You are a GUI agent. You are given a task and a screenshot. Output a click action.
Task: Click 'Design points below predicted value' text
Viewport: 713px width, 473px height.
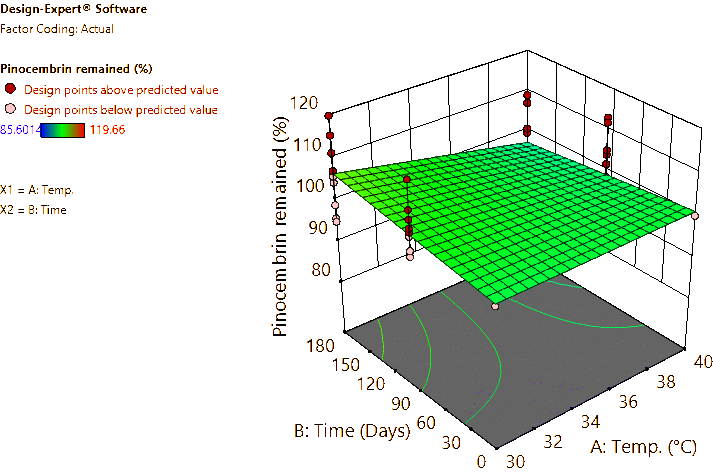[x=121, y=108]
